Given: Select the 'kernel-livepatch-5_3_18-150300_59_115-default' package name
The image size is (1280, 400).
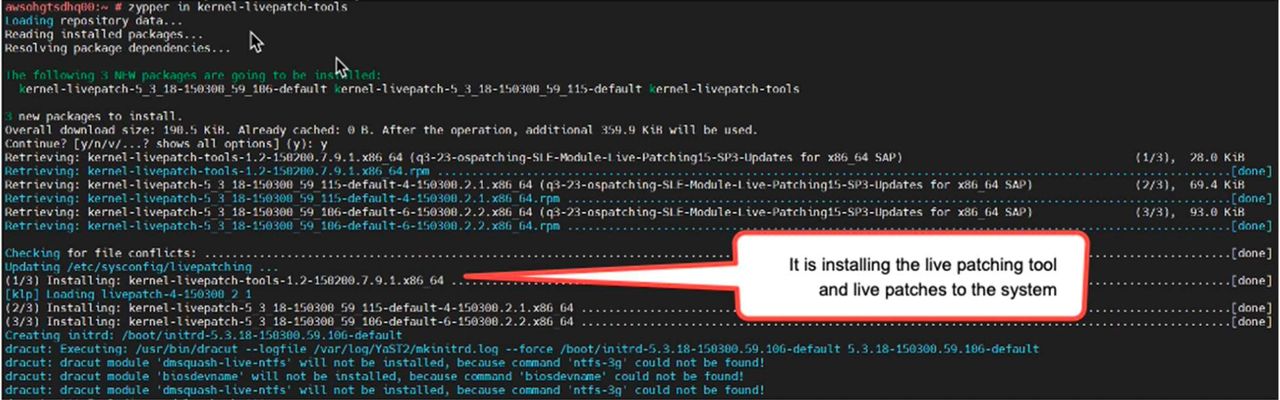Looking at the screenshot, I should tap(488, 89).
